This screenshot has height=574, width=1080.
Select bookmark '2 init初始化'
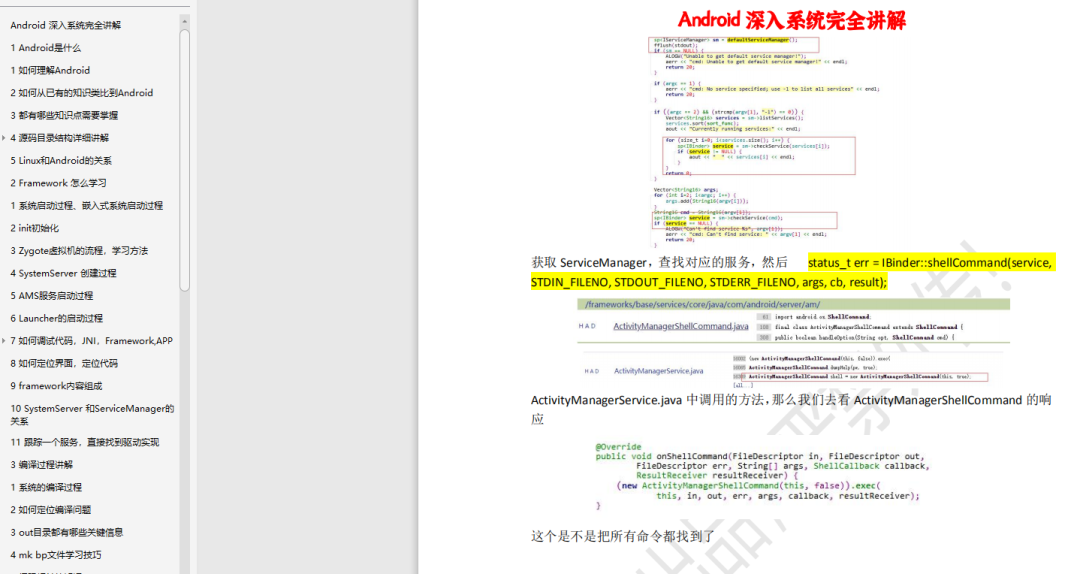click(34, 228)
